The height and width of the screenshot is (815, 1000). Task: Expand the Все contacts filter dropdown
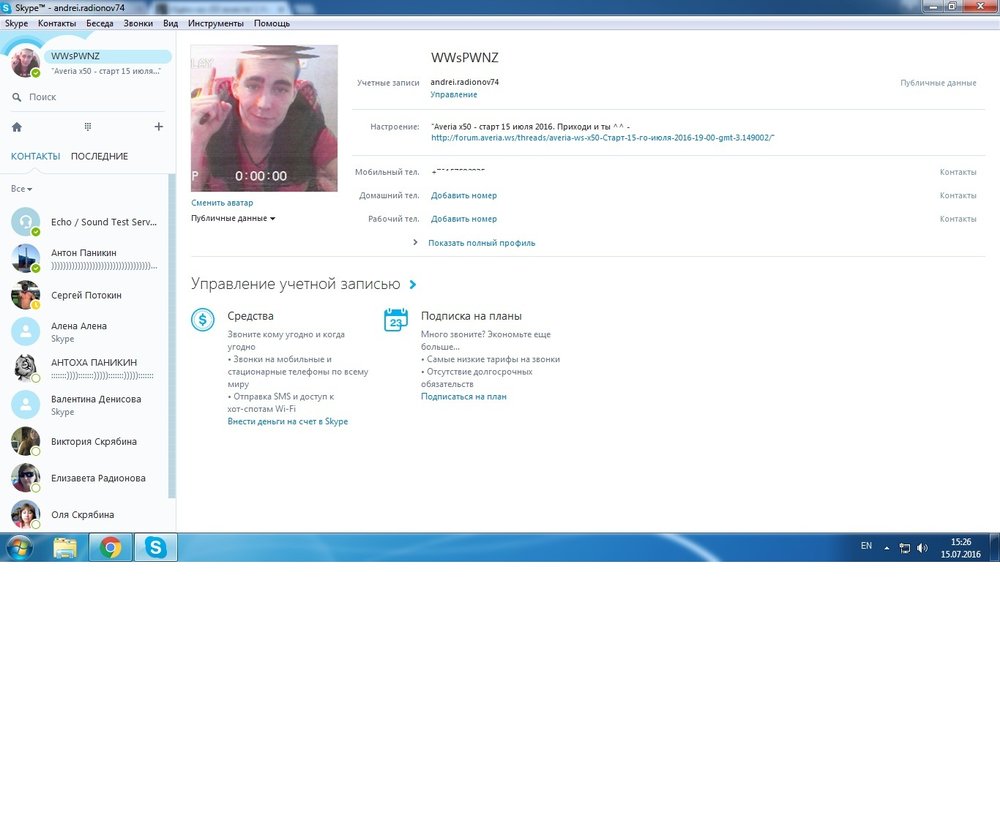click(x=21, y=189)
